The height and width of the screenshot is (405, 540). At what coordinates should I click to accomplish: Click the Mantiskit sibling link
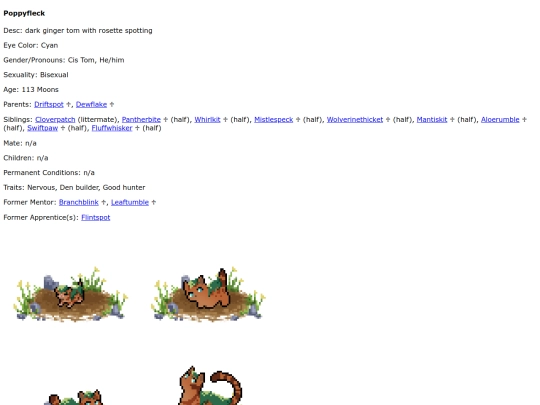(x=432, y=120)
